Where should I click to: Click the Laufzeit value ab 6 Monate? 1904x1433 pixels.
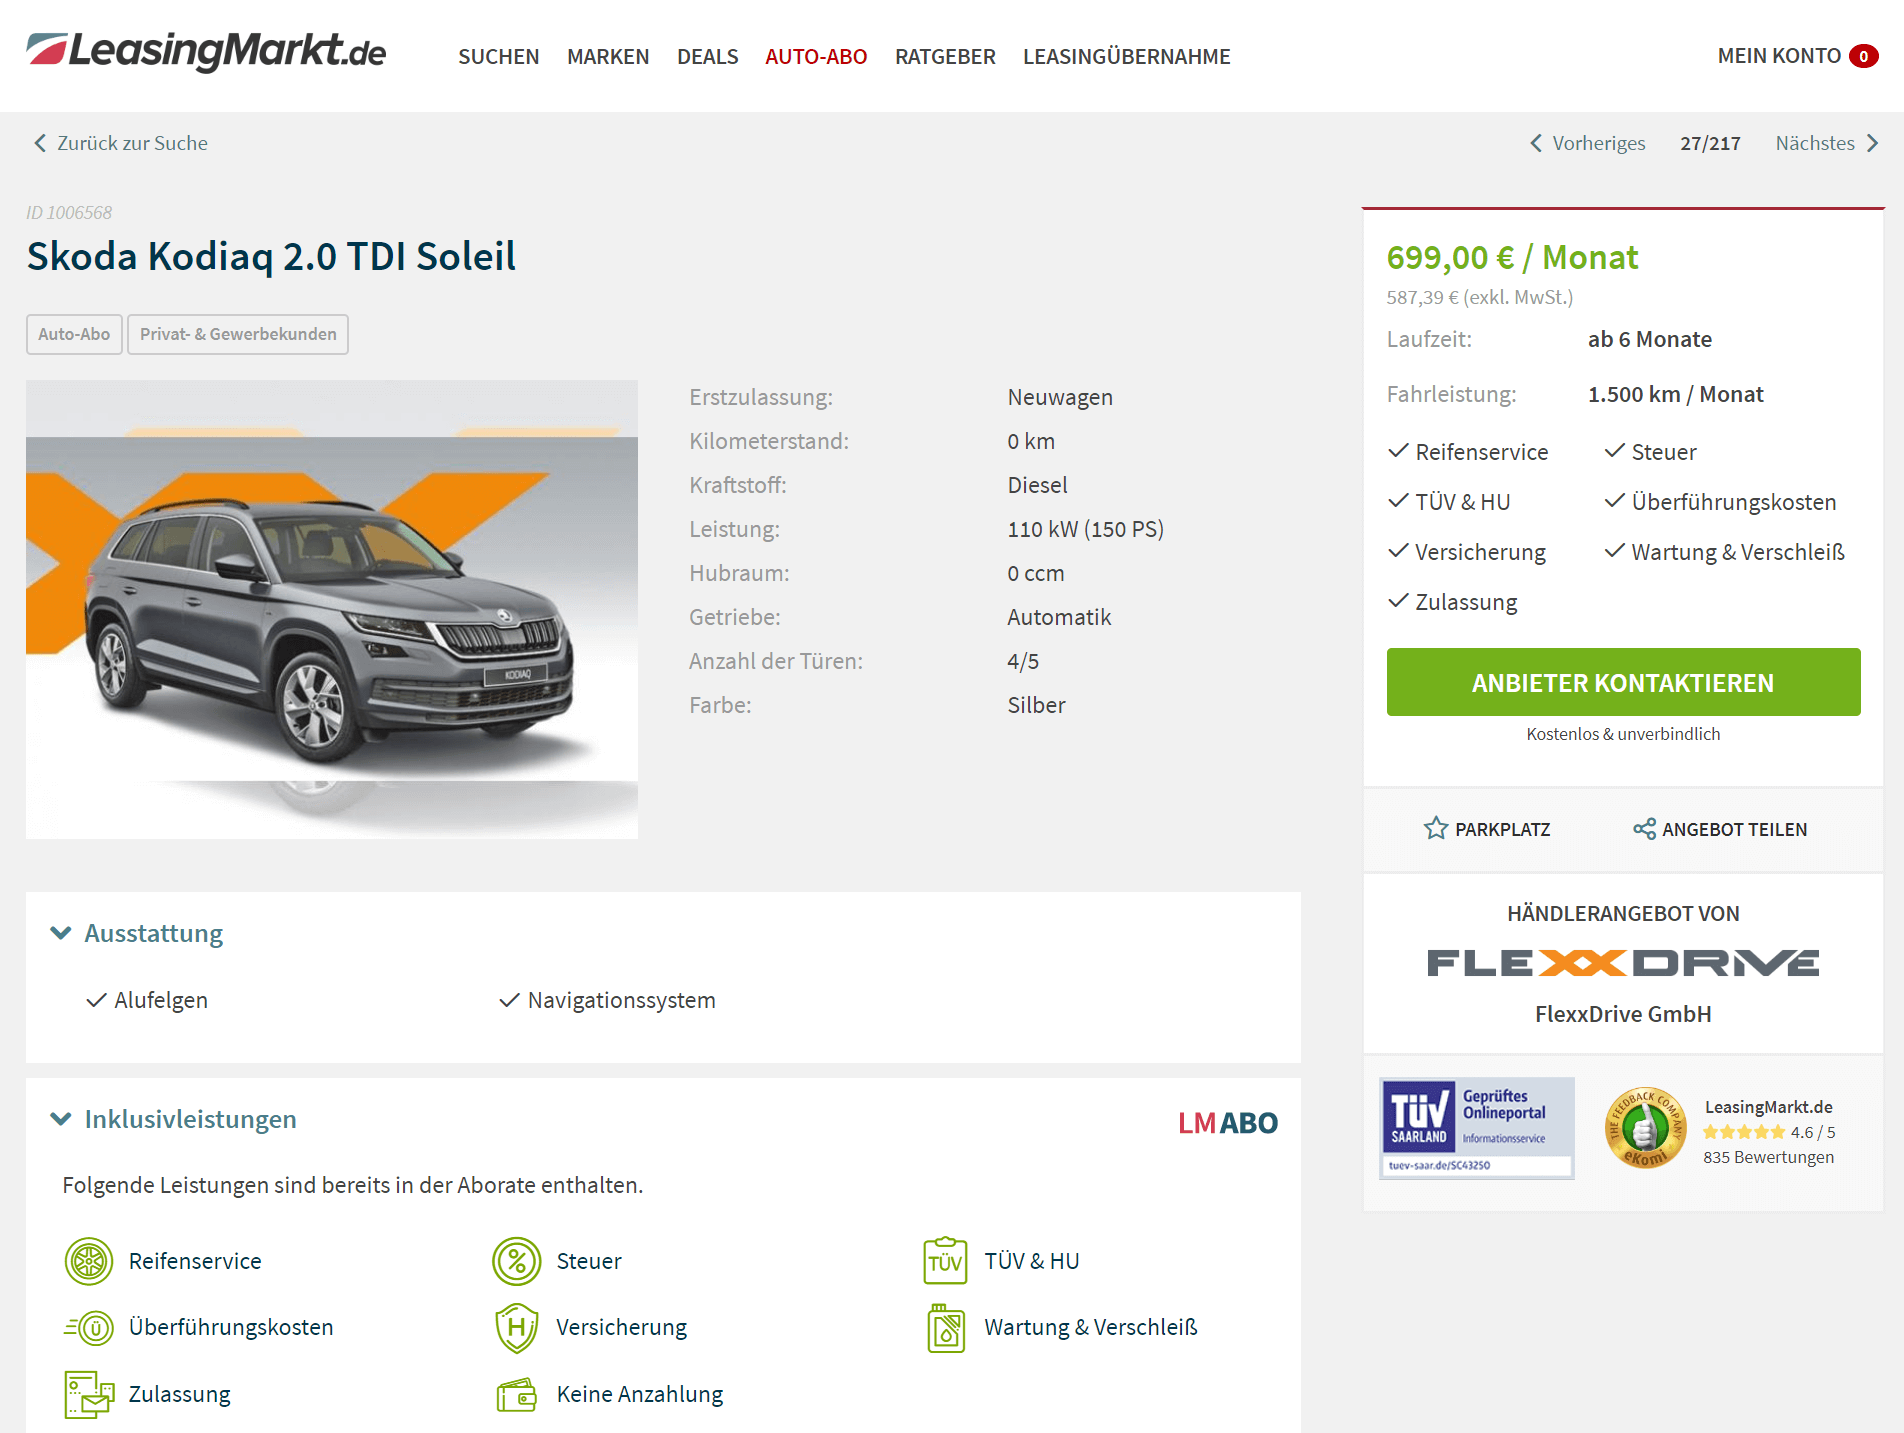pyautogui.click(x=1650, y=339)
